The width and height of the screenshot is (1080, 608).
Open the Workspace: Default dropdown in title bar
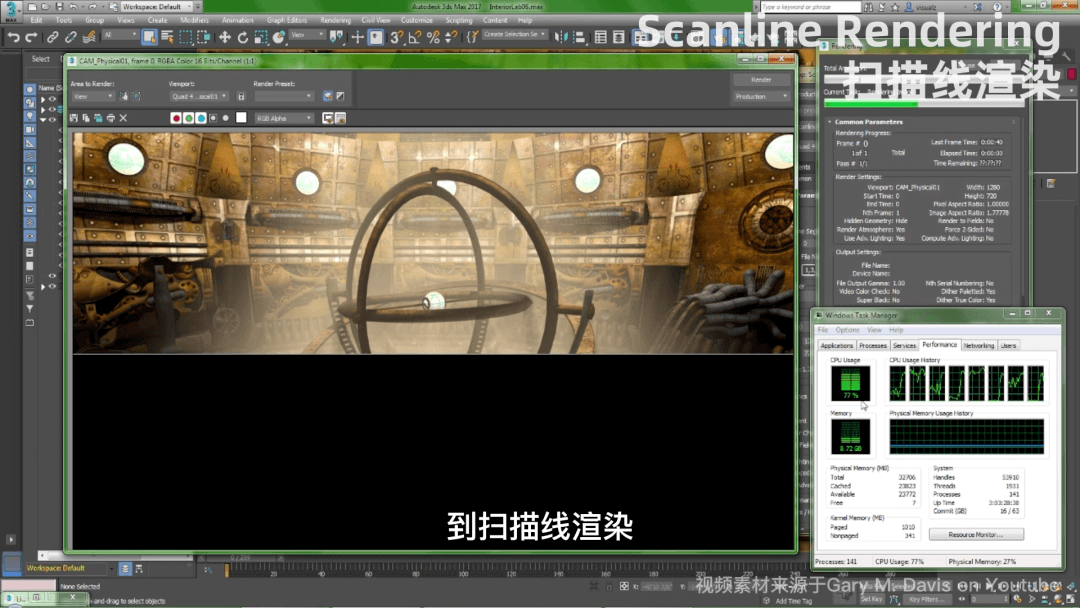pyautogui.click(x=156, y=6)
